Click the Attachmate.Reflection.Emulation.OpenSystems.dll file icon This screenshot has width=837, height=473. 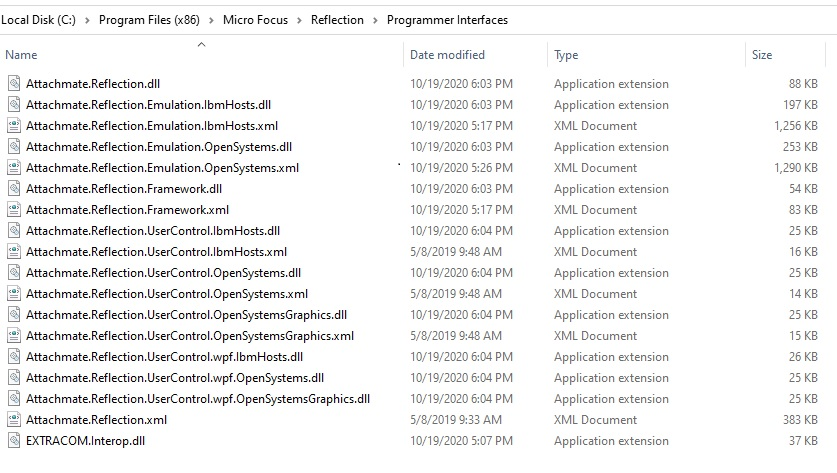coord(14,147)
